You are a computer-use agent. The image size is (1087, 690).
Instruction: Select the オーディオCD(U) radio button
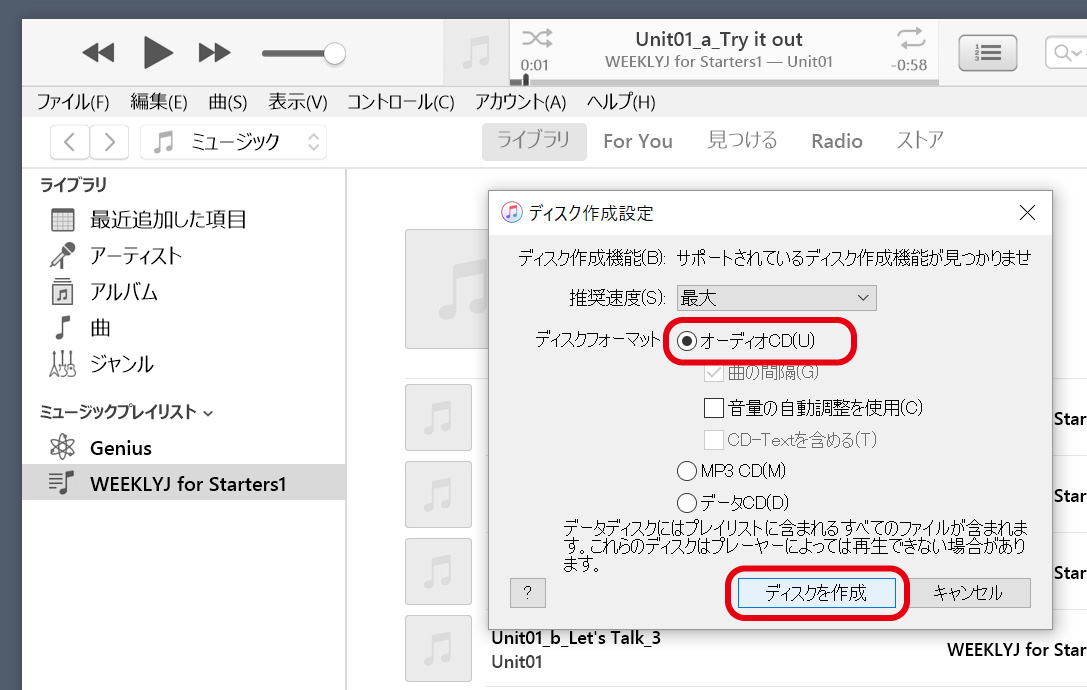point(686,341)
